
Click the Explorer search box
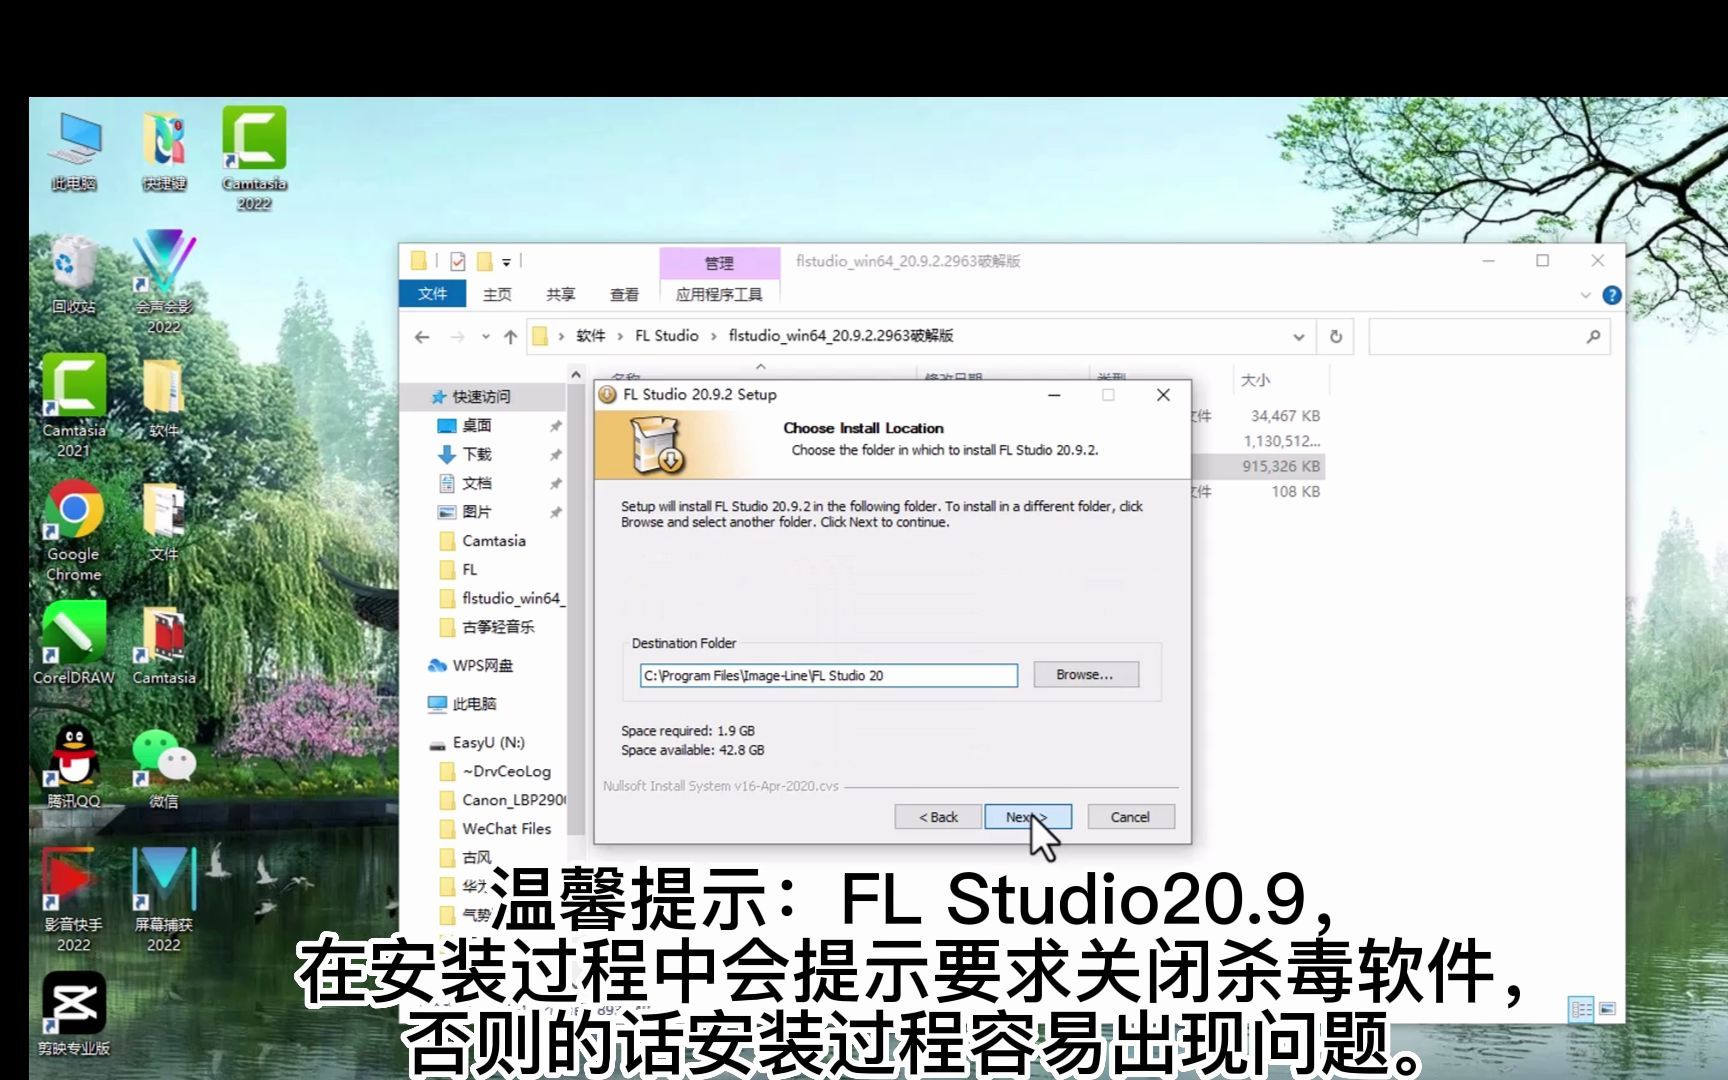click(x=1489, y=337)
